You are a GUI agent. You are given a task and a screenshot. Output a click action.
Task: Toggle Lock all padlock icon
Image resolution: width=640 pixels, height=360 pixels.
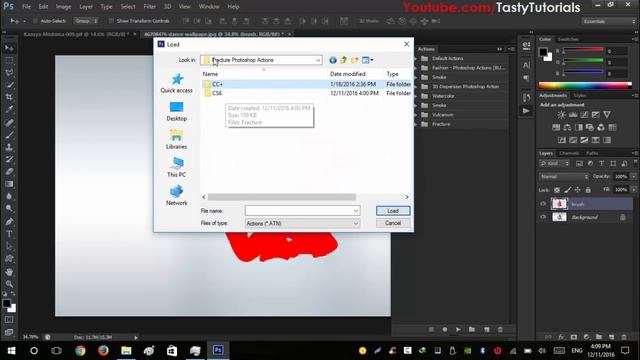tap(588, 190)
